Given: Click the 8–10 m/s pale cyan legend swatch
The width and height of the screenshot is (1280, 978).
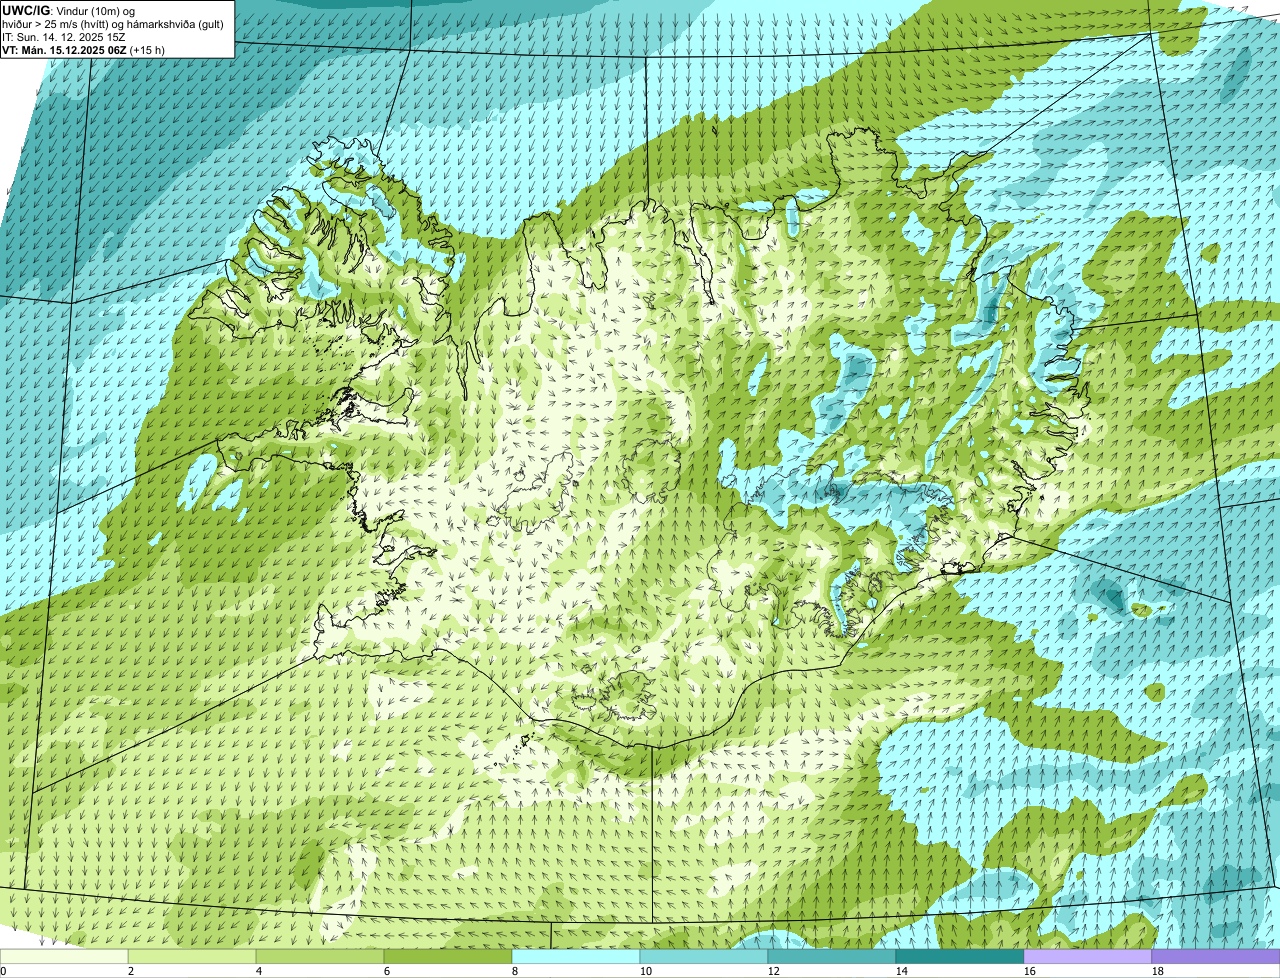Looking at the screenshot, I should point(576,956).
